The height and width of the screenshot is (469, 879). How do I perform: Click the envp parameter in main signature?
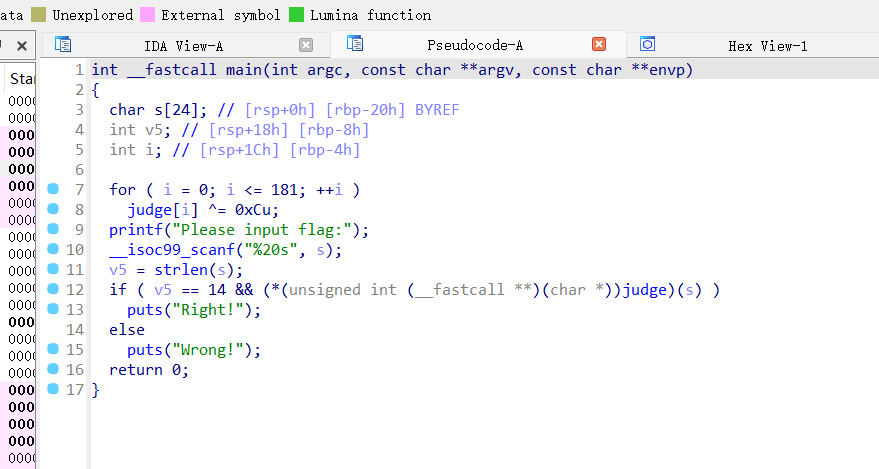tap(667, 70)
